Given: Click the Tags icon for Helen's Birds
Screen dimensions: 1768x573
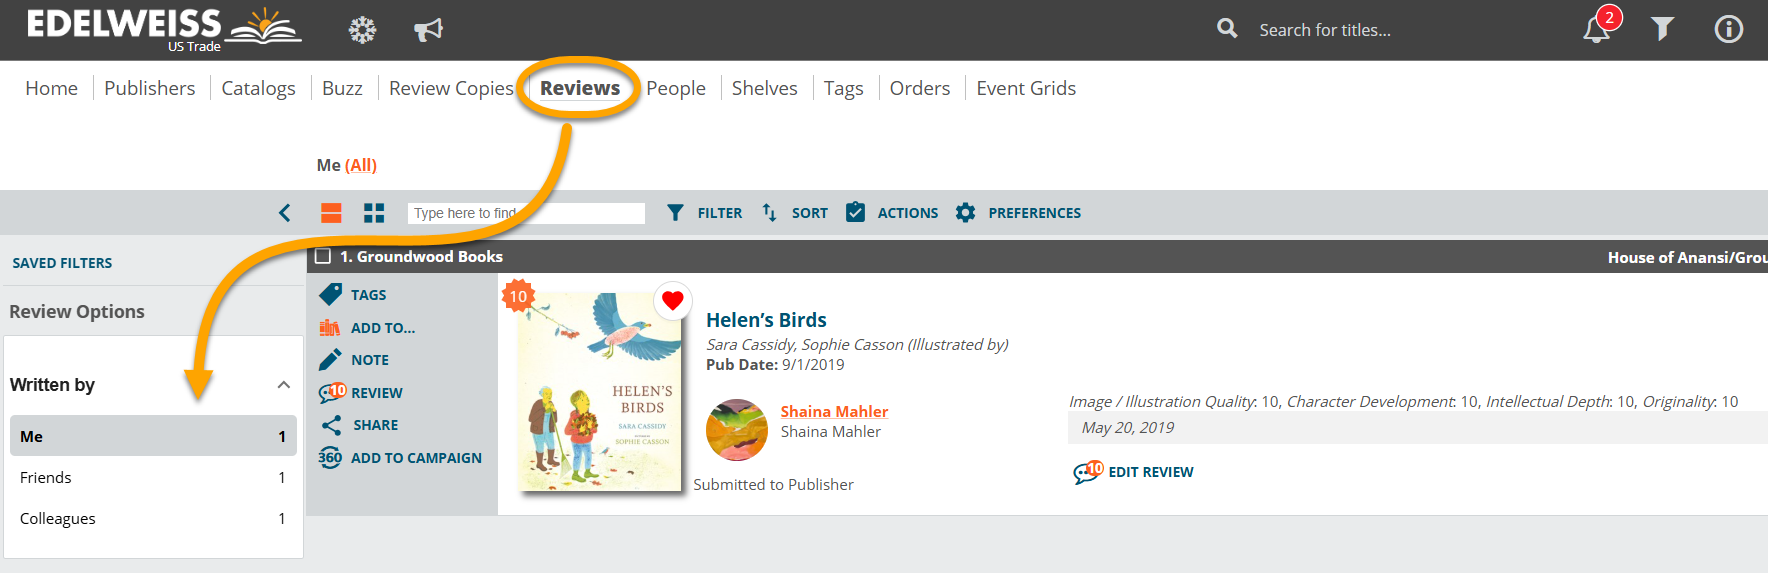Looking at the screenshot, I should tap(331, 295).
